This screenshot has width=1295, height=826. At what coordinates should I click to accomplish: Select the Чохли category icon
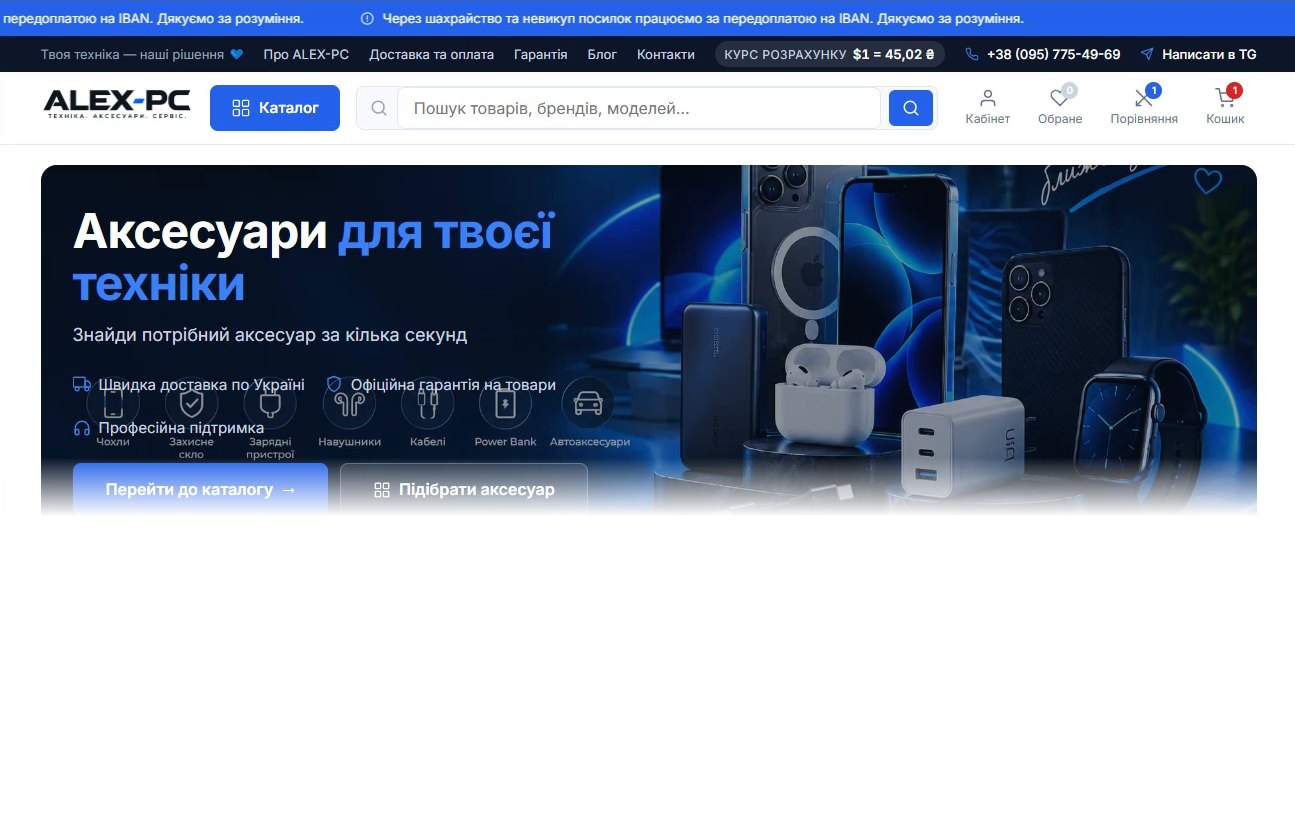click(113, 404)
